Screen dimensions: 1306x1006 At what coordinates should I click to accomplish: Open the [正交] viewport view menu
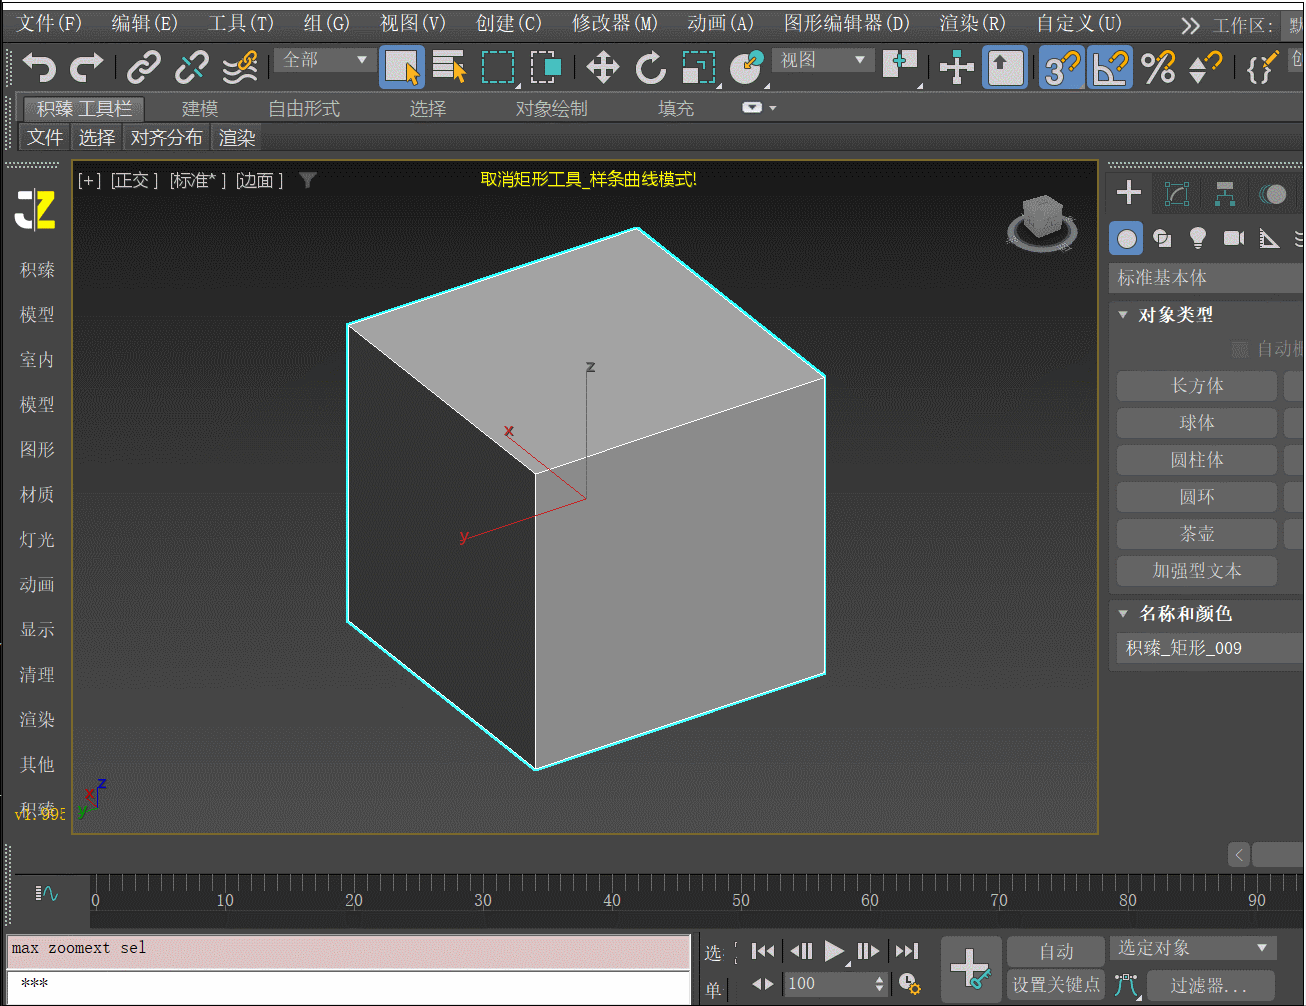[x=134, y=180]
